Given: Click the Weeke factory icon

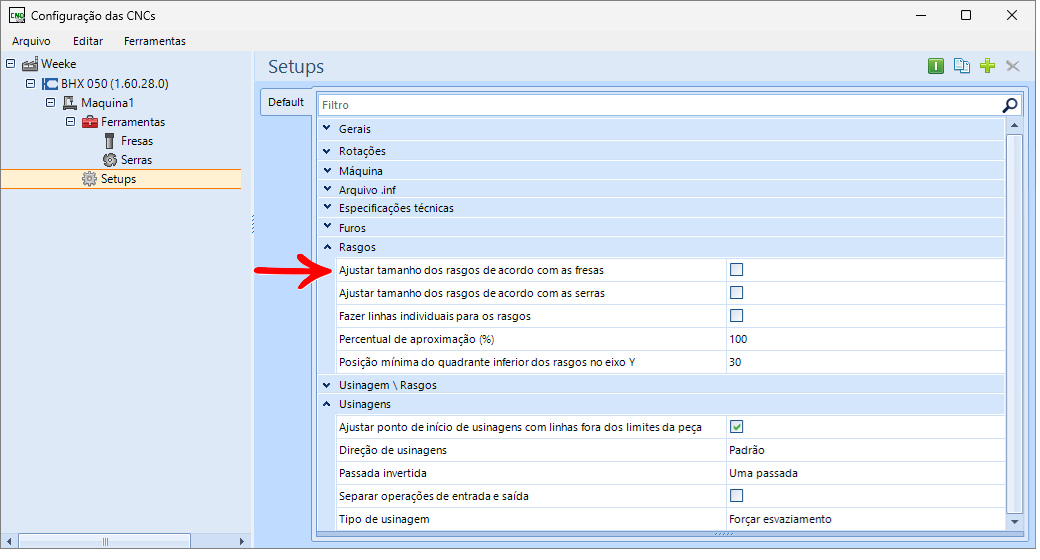Looking at the screenshot, I should [30, 64].
